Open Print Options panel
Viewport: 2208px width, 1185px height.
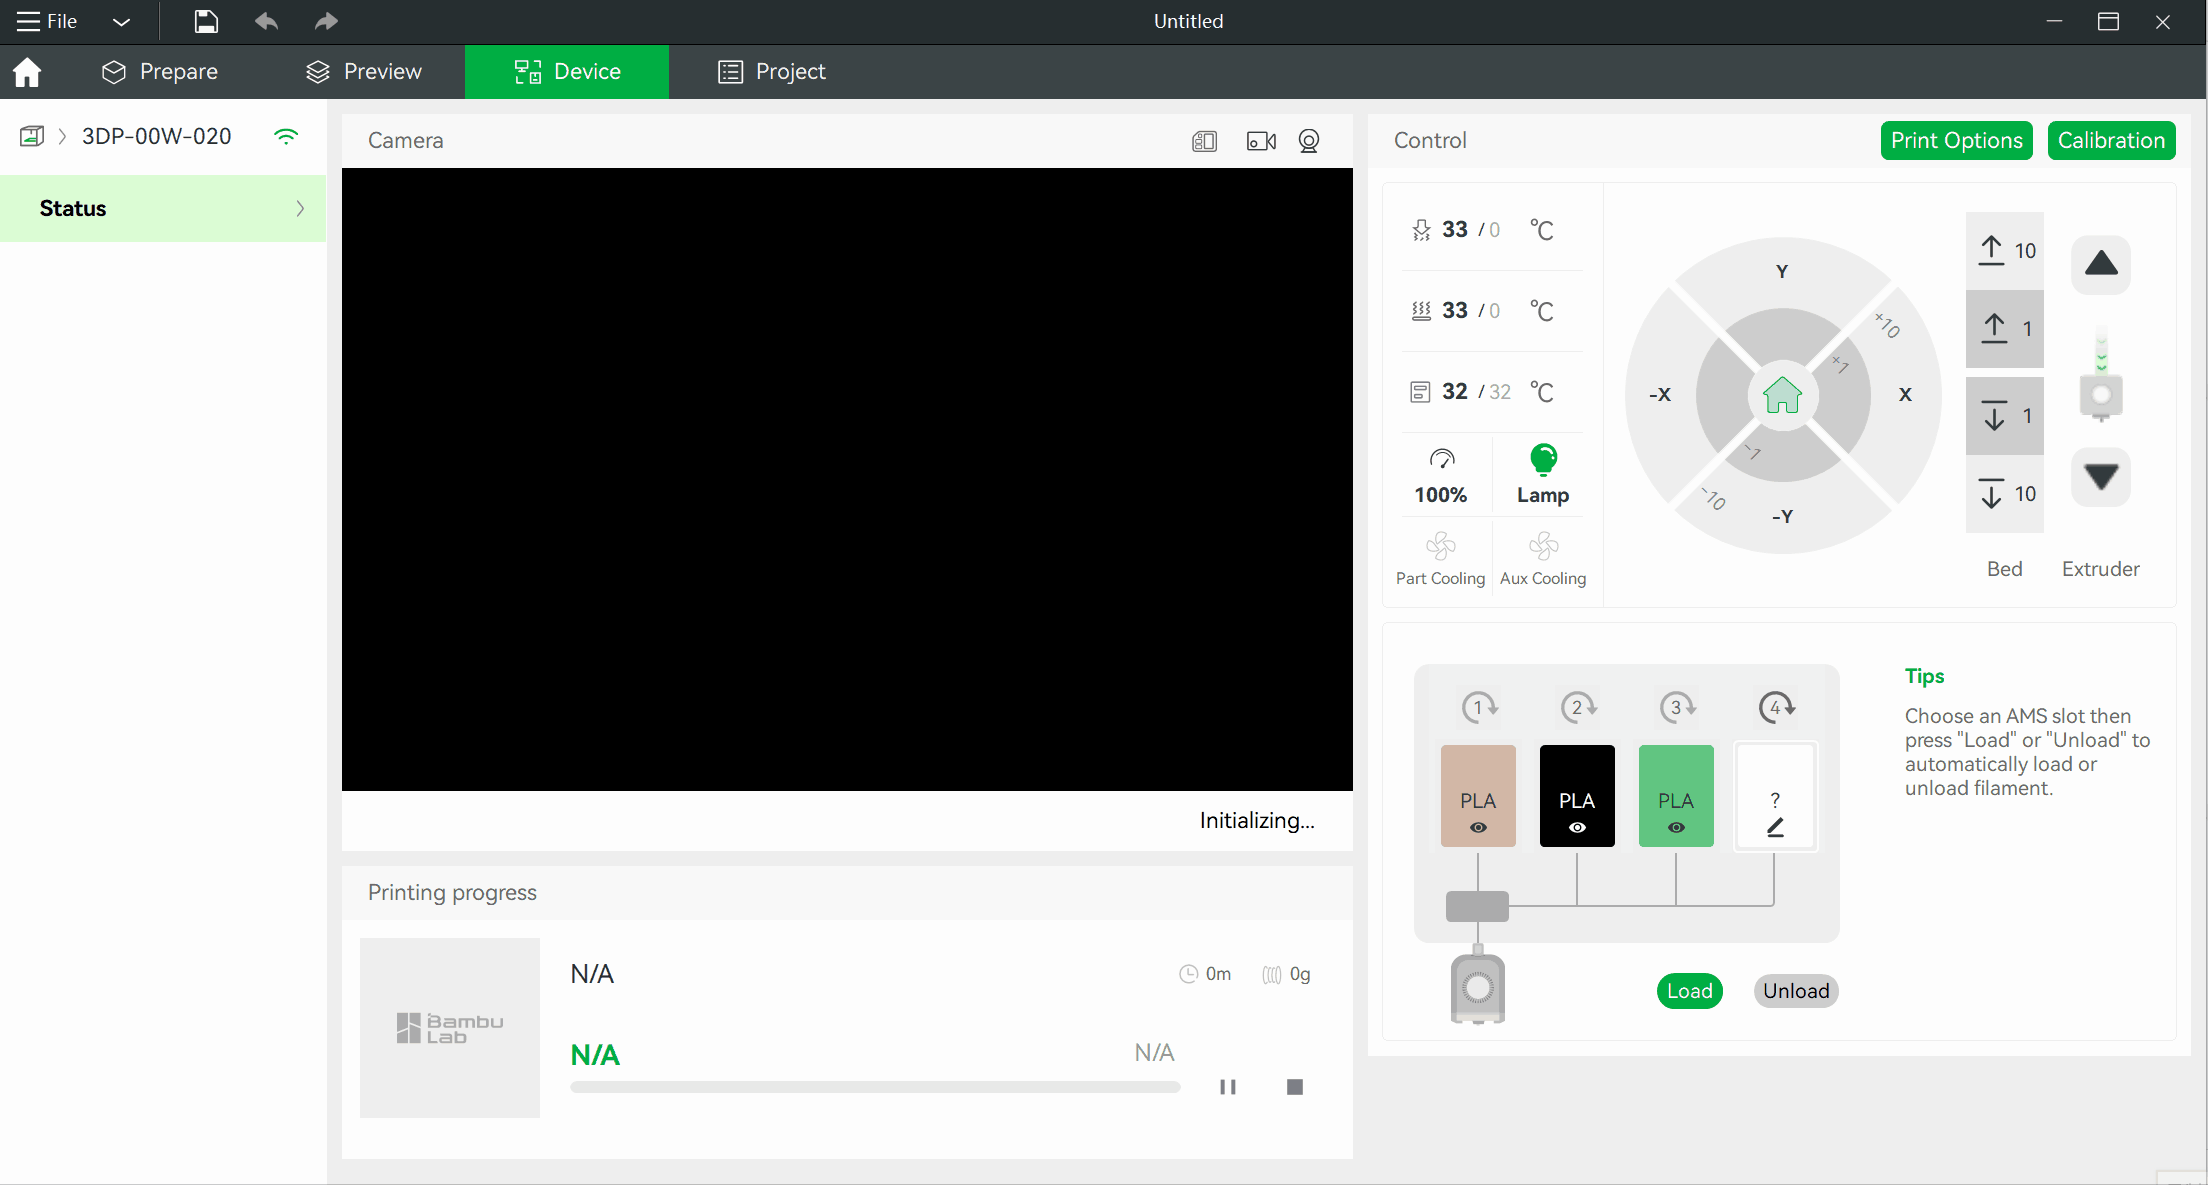[x=1955, y=140]
